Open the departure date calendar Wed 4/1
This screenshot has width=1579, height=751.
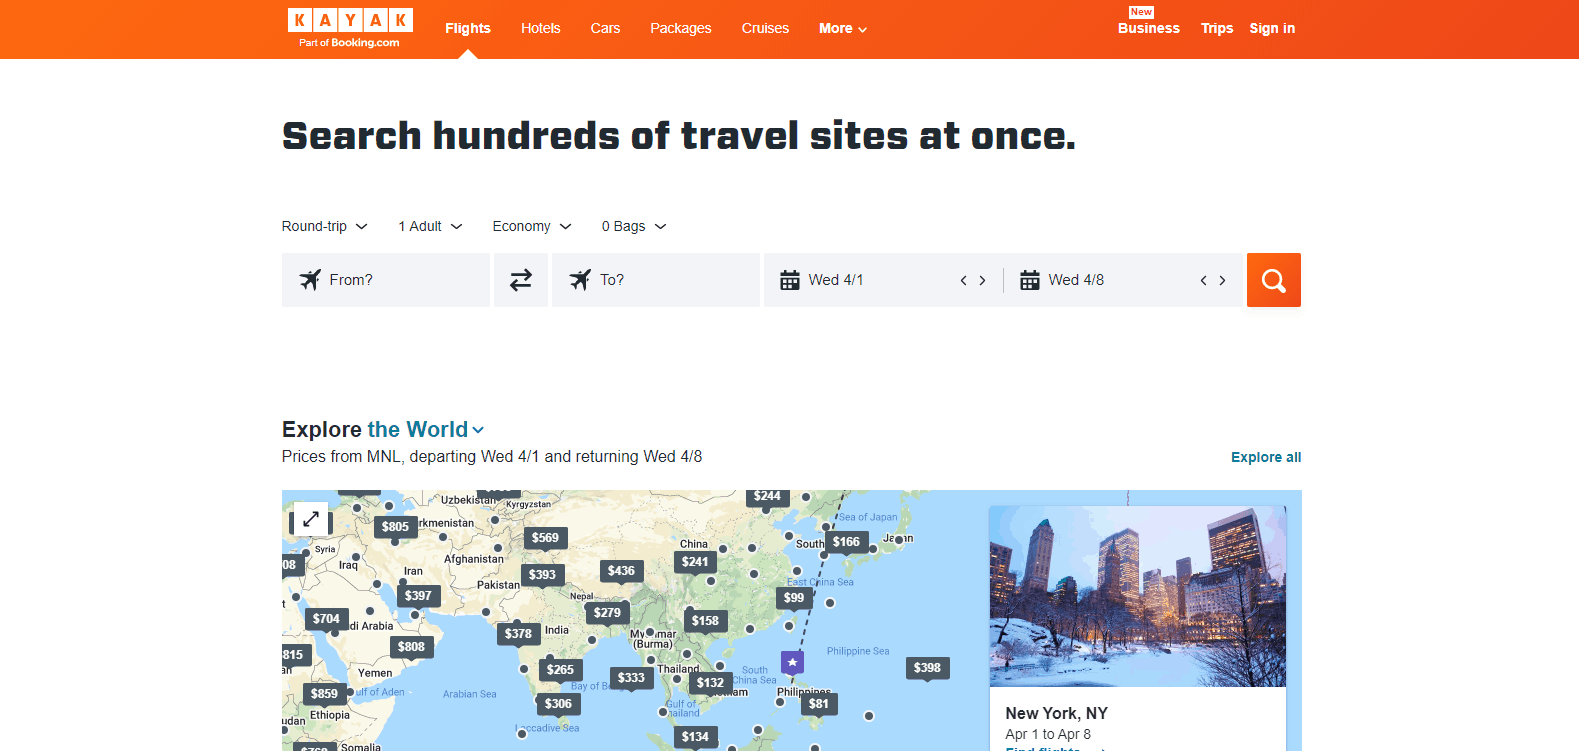pyautogui.click(x=835, y=280)
